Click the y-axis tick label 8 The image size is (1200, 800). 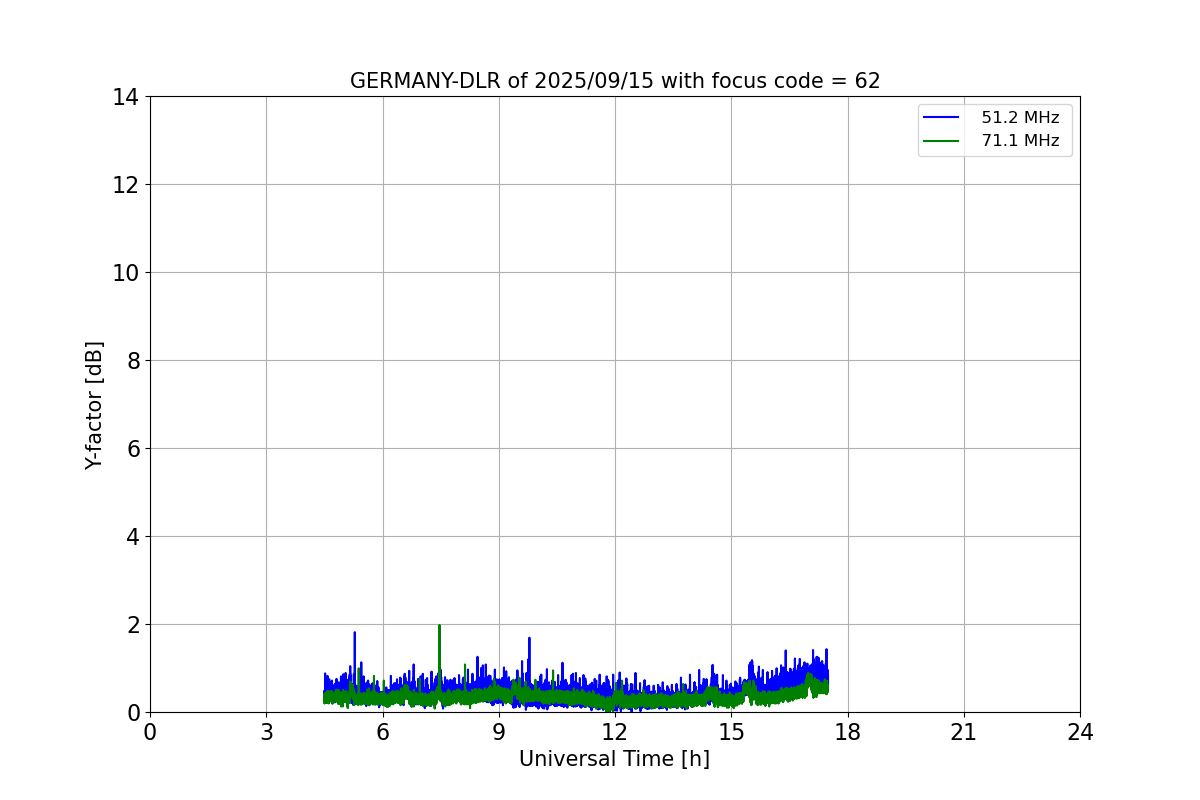pyautogui.click(x=132, y=361)
